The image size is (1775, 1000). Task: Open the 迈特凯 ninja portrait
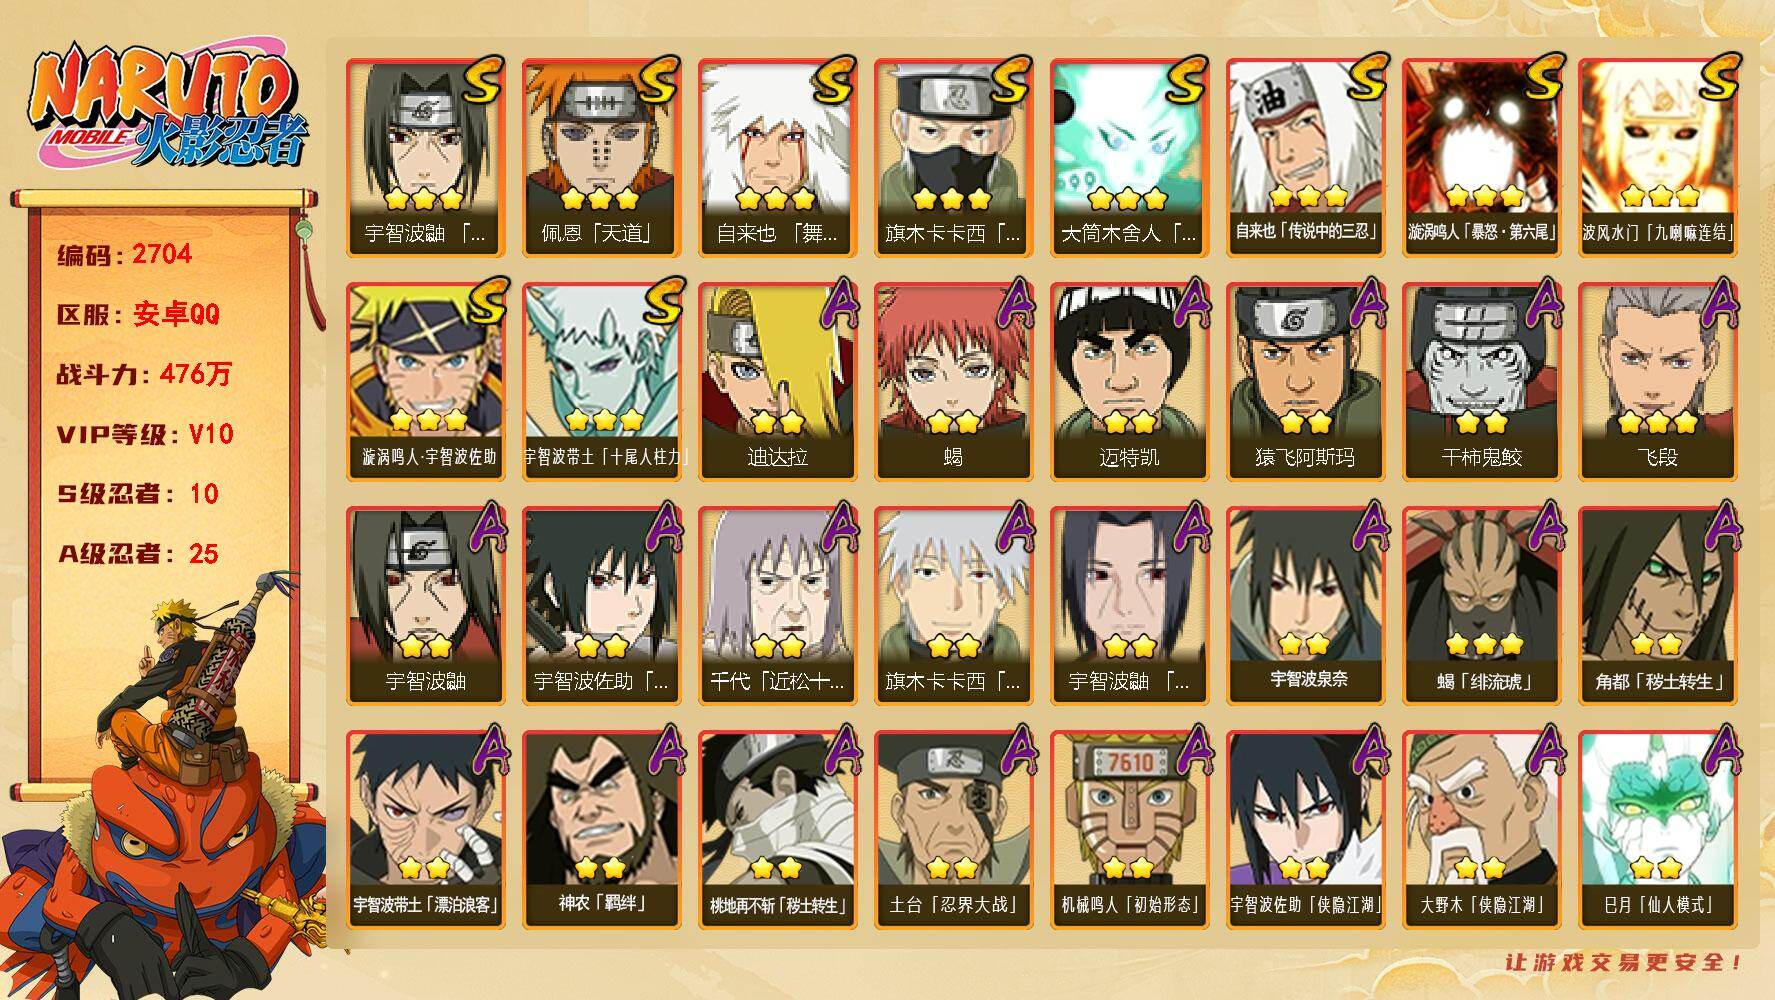pyautogui.click(x=1129, y=382)
